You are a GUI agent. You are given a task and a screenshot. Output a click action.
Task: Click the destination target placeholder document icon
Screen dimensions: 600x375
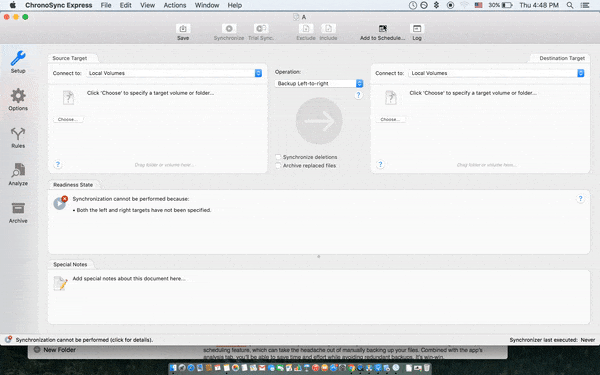[391, 98]
